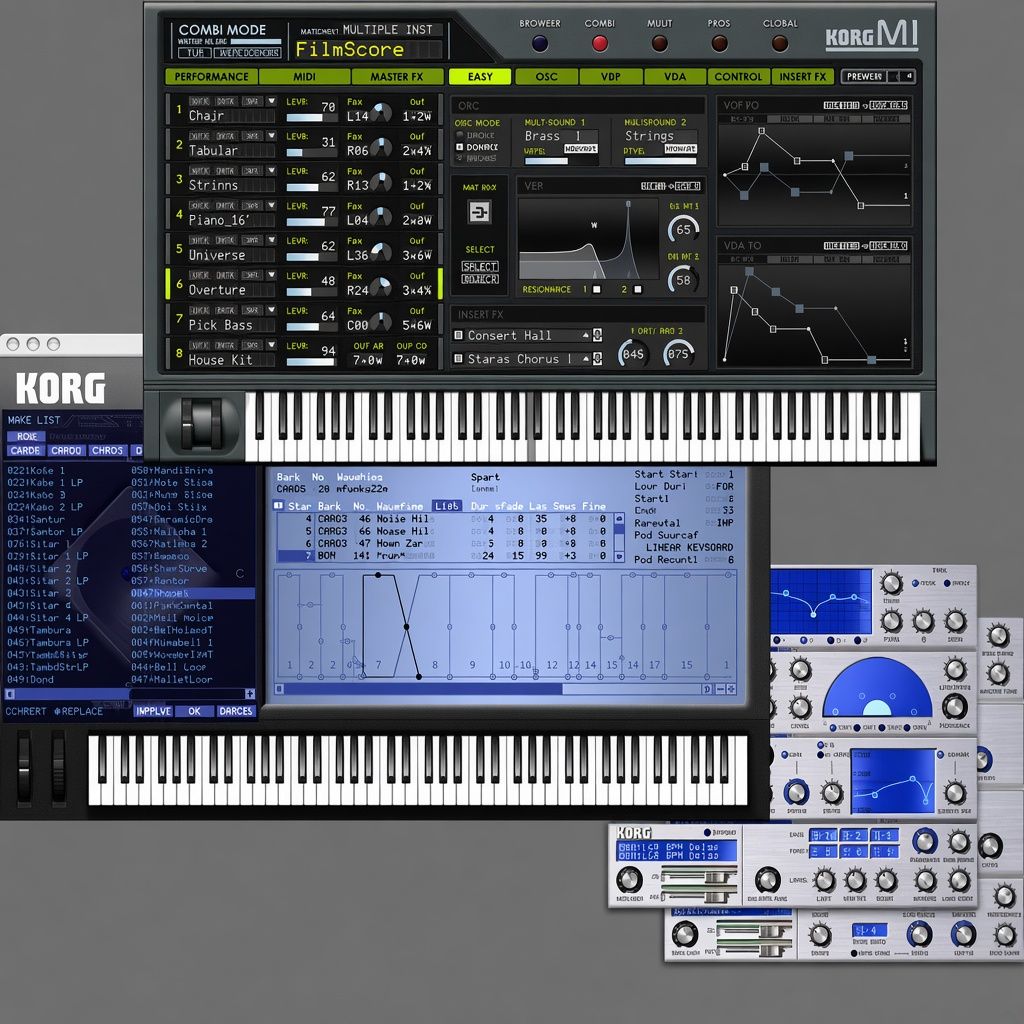Toggle Resonance 1 checkbox

(596, 289)
